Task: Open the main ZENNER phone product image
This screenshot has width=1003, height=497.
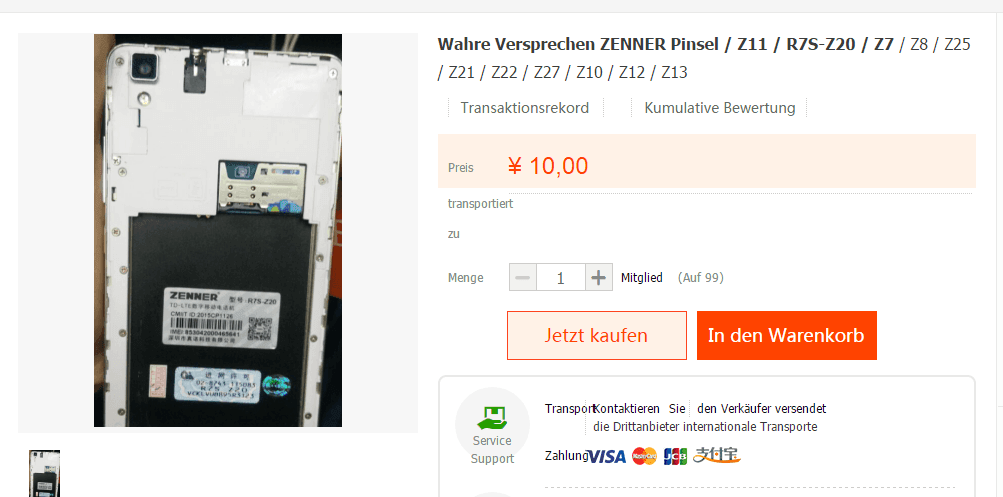Action: (x=218, y=231)
